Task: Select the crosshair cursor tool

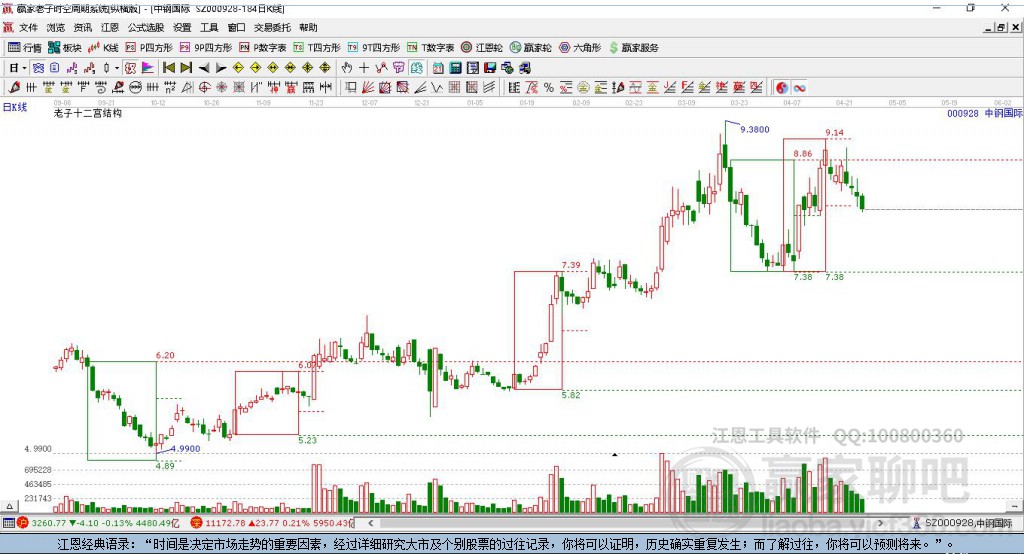Action: point(364,68)
